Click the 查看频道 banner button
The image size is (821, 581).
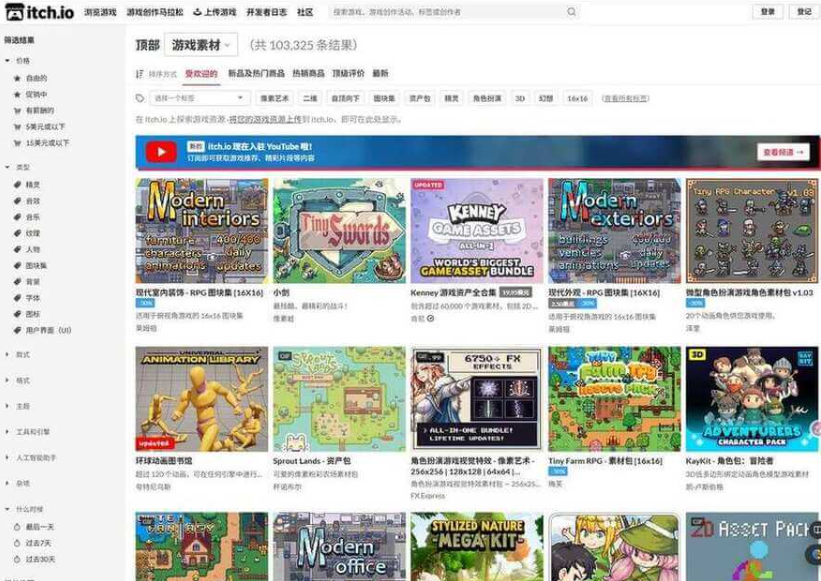783,152
